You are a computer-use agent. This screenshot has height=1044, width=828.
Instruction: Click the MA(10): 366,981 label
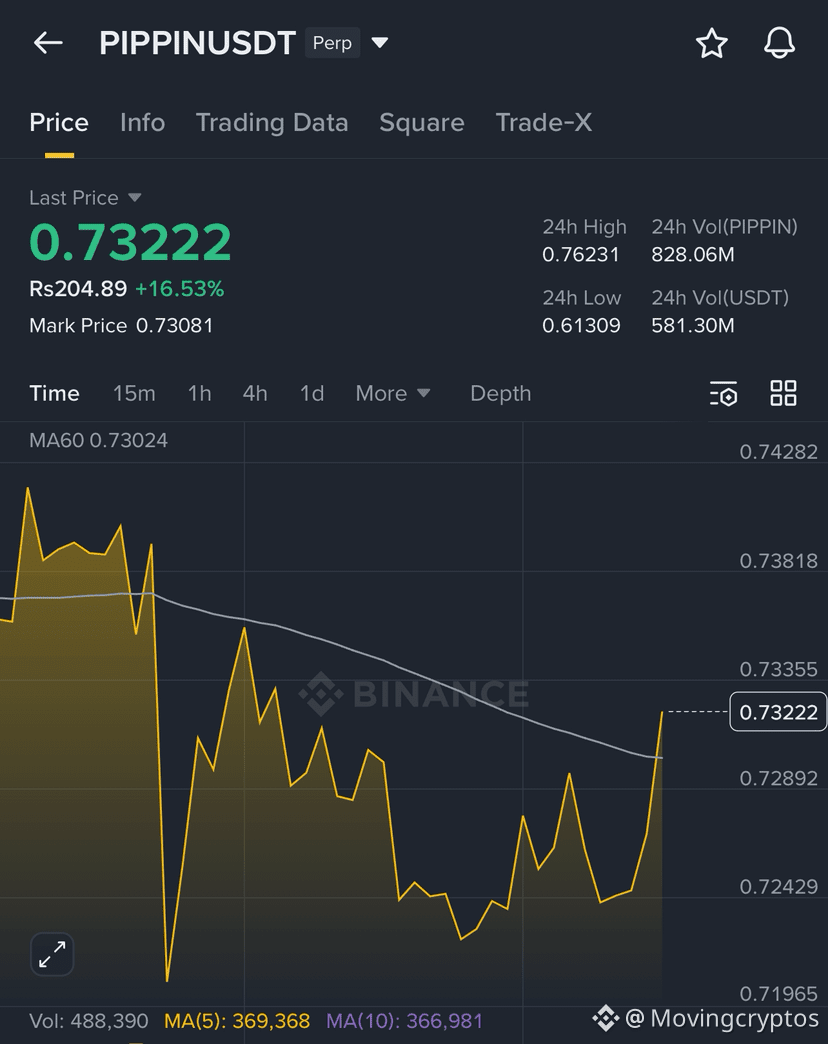[404, 1021]
